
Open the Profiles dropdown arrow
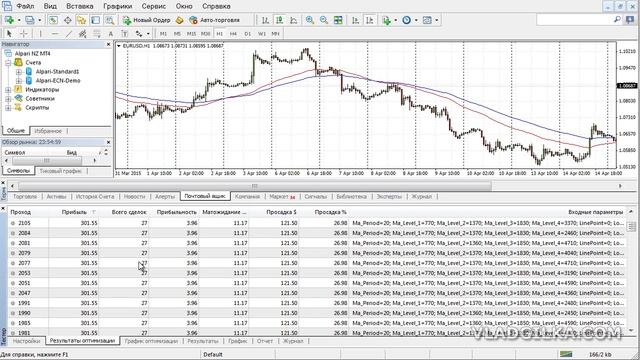[39, 20]
